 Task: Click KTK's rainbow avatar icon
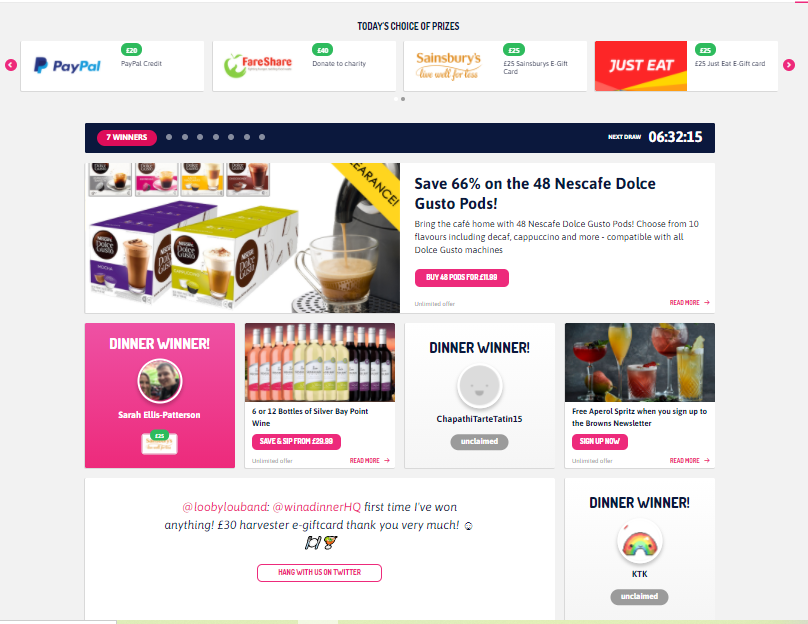[x=639, y=542]
